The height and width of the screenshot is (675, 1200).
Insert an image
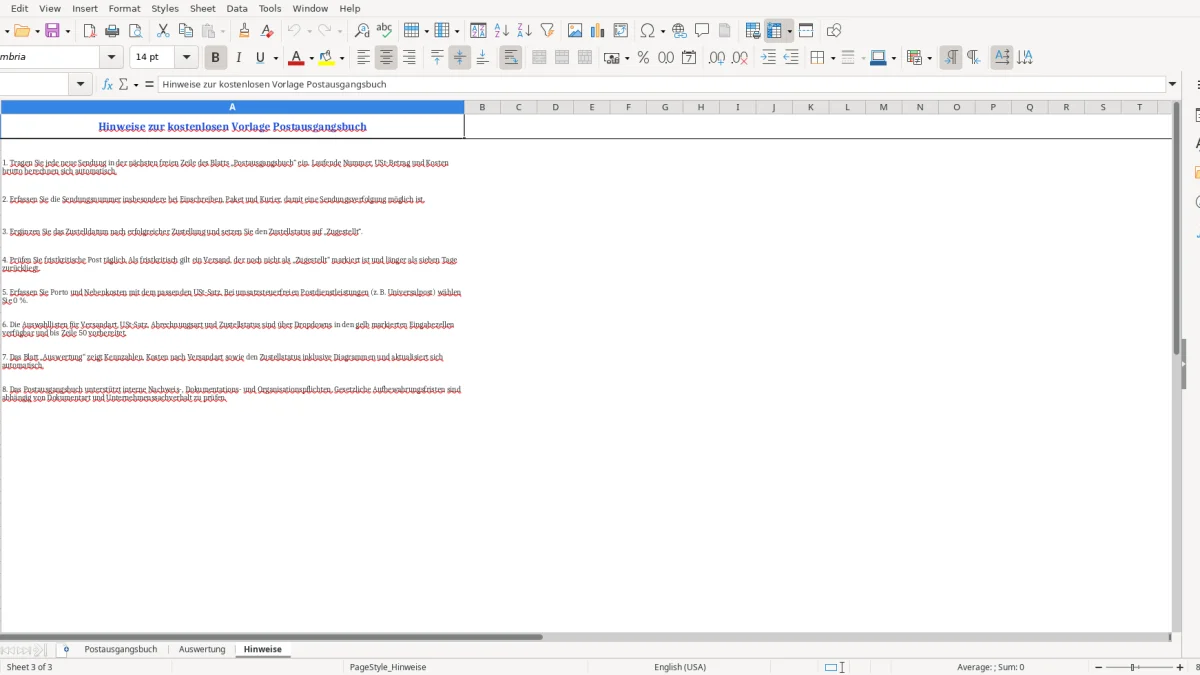(575, 31)
